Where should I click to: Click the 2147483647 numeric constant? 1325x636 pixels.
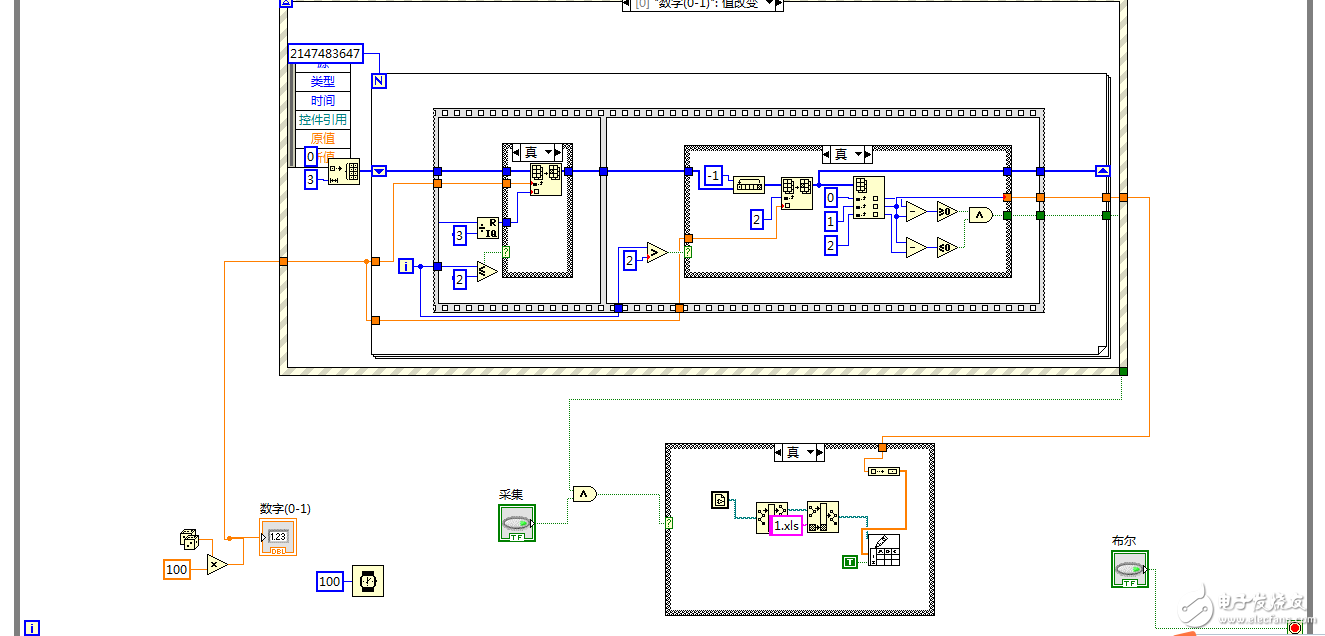324,53
